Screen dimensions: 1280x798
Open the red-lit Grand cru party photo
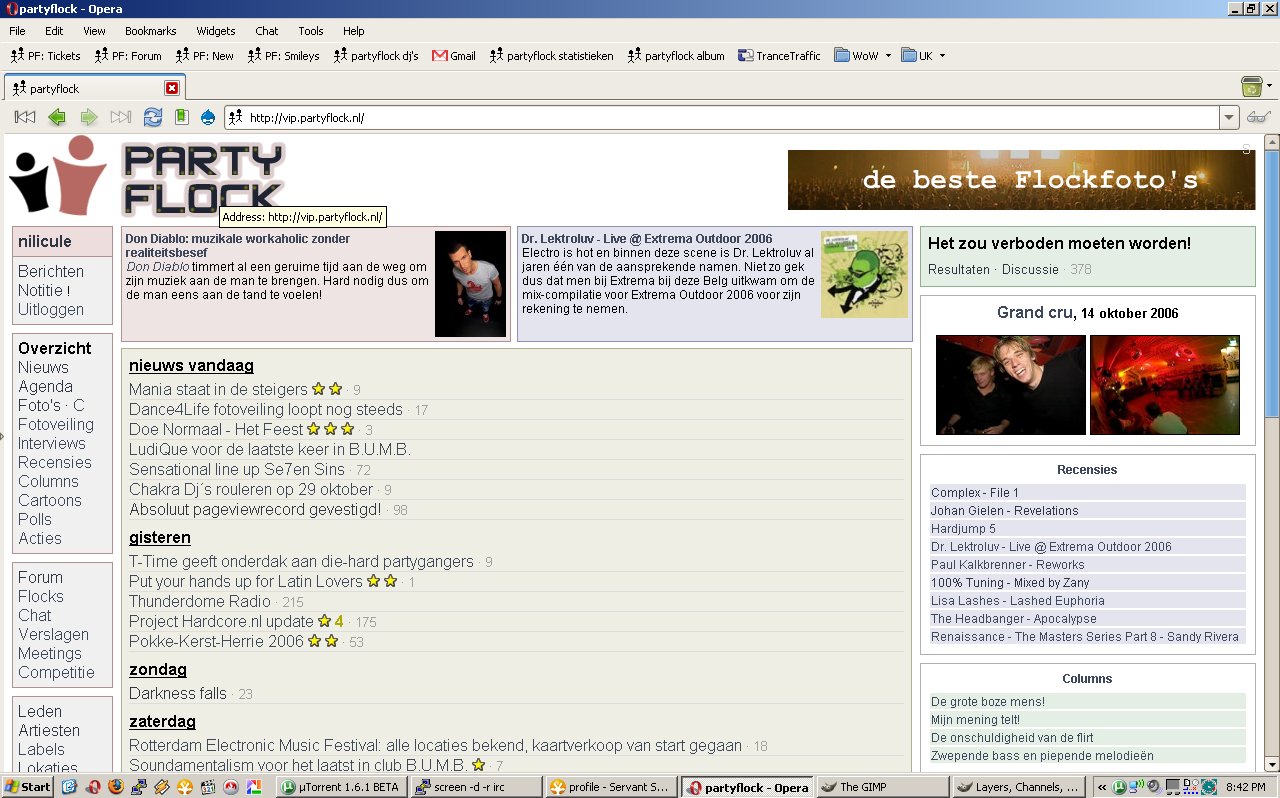coord(1164,385)
